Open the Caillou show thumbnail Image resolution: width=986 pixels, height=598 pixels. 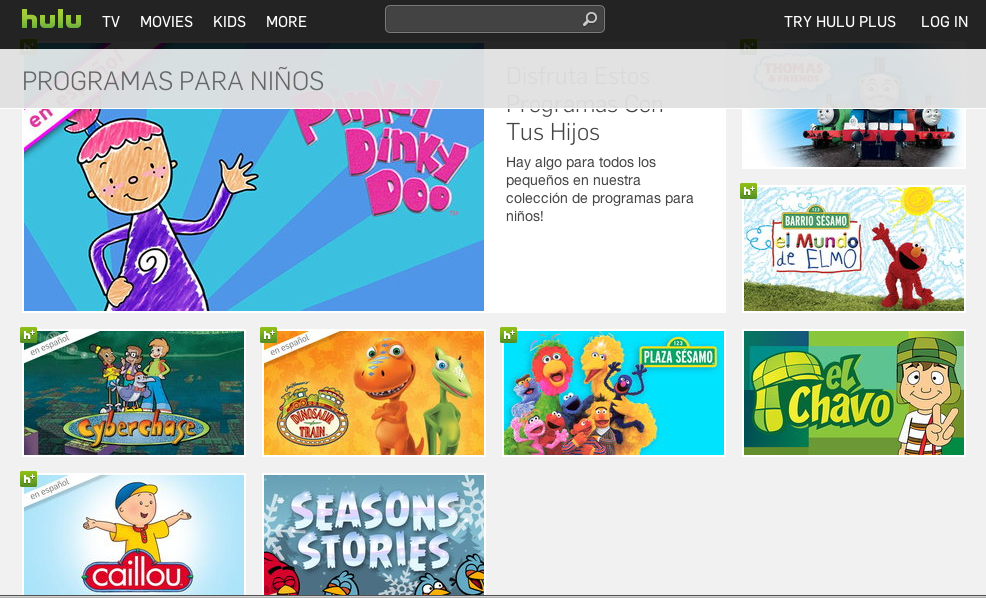pos(134,534)
